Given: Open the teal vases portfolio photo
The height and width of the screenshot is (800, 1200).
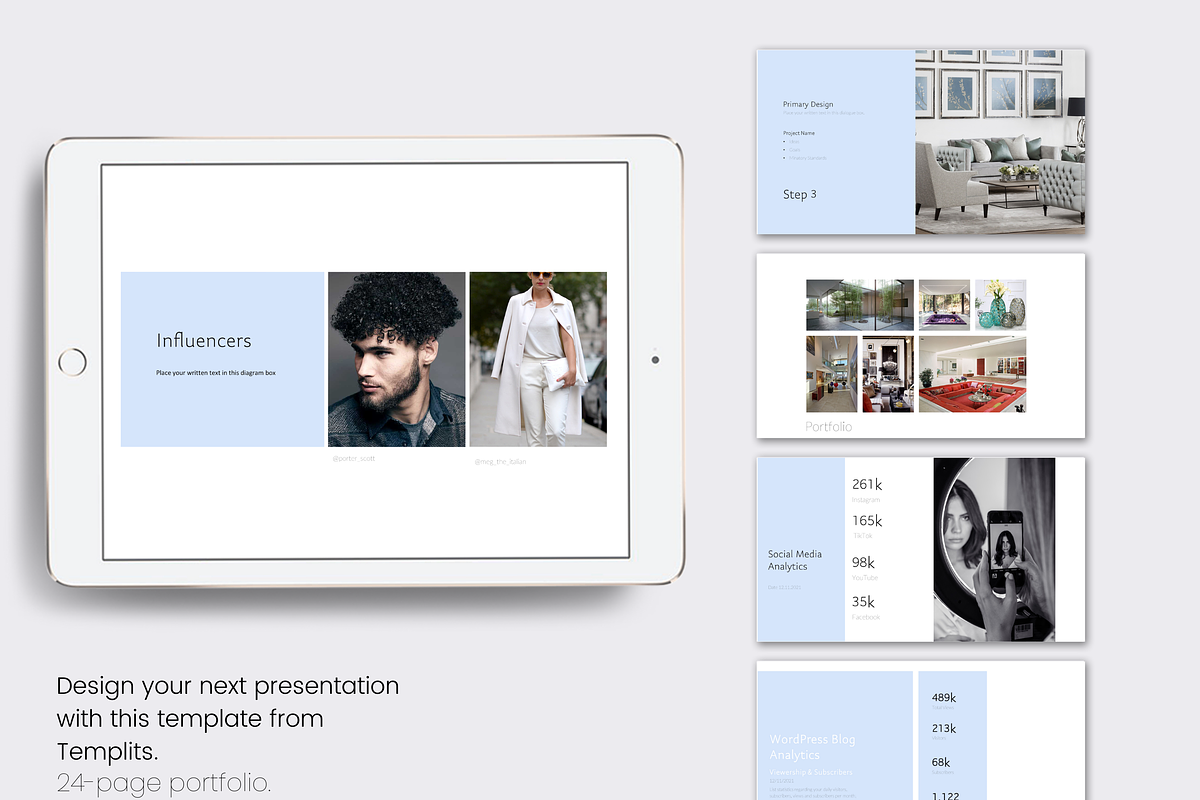Looking at the screenshot, I should tap(1000, 305).
